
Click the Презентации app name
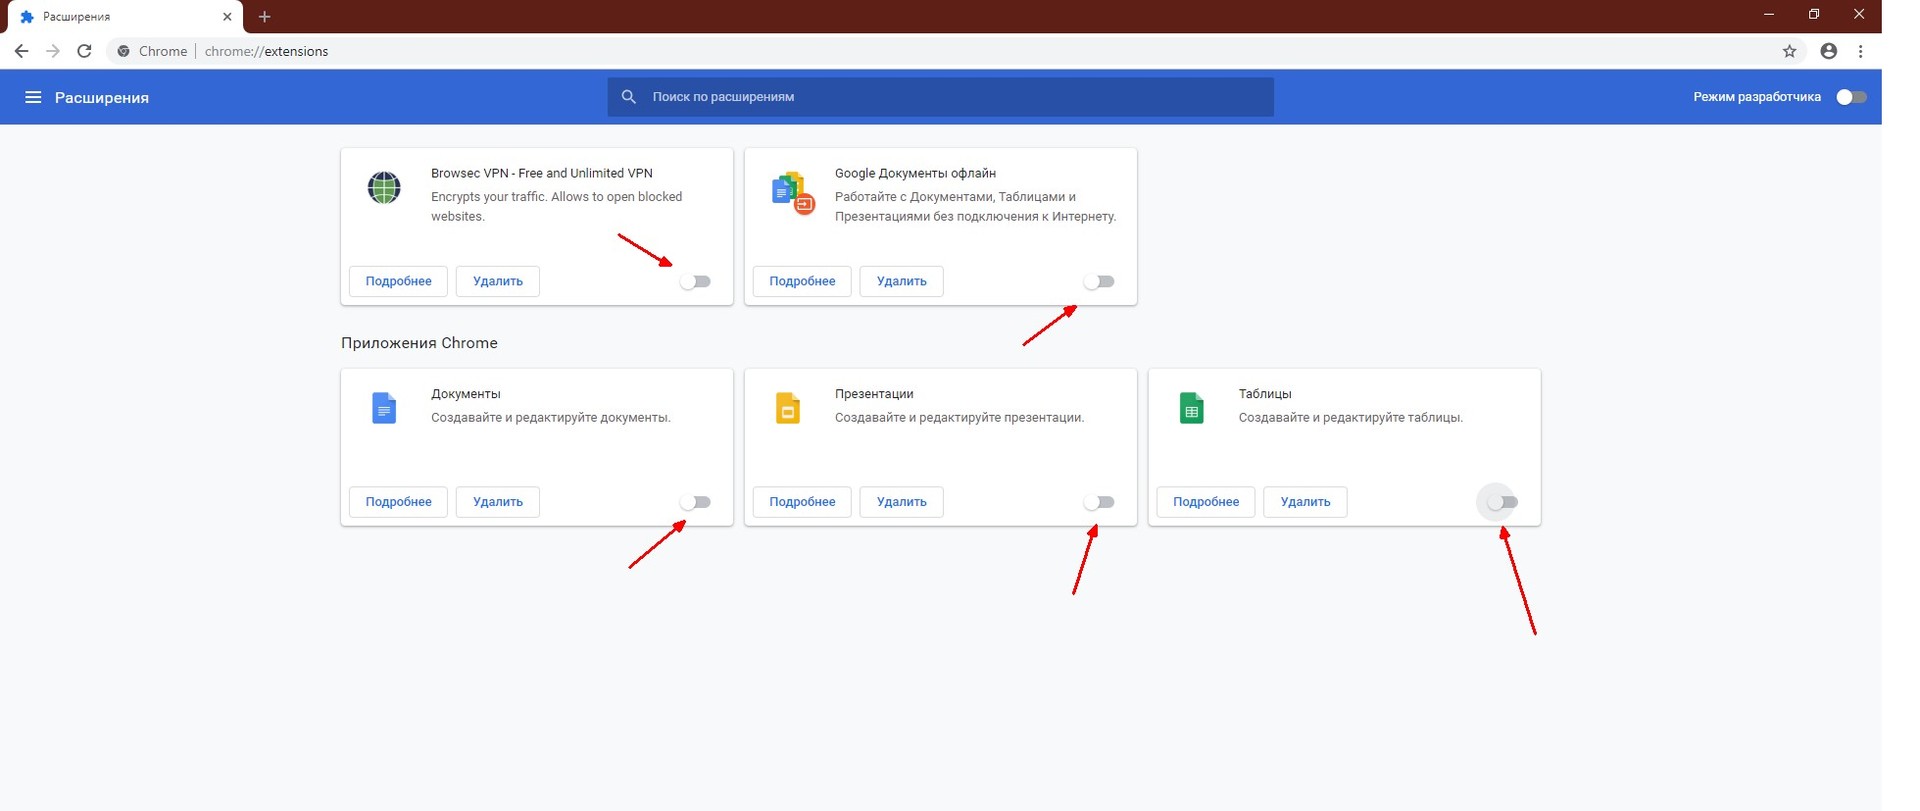coord(874,394)
